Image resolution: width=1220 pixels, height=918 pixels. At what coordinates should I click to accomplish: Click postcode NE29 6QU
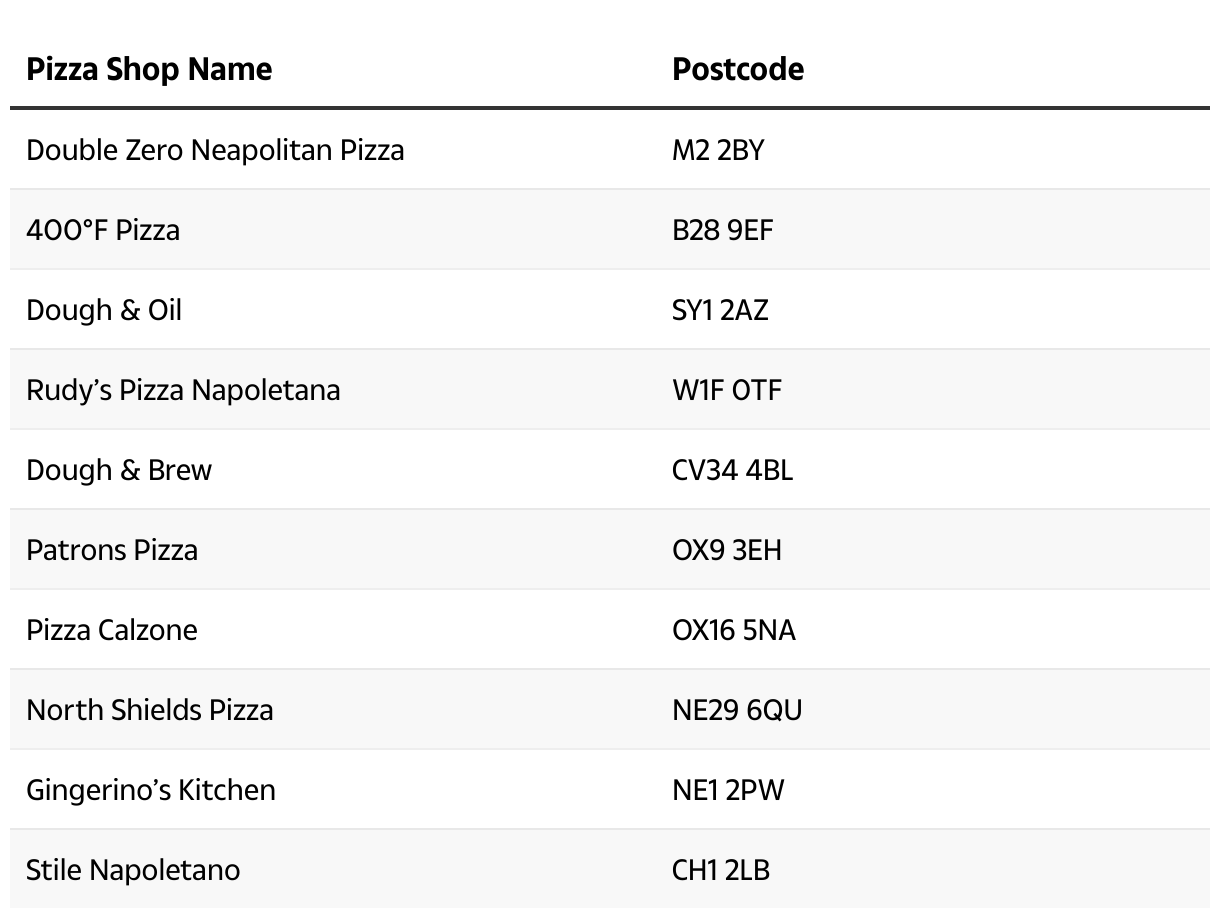pyautogui.click(x=737, y=710)
